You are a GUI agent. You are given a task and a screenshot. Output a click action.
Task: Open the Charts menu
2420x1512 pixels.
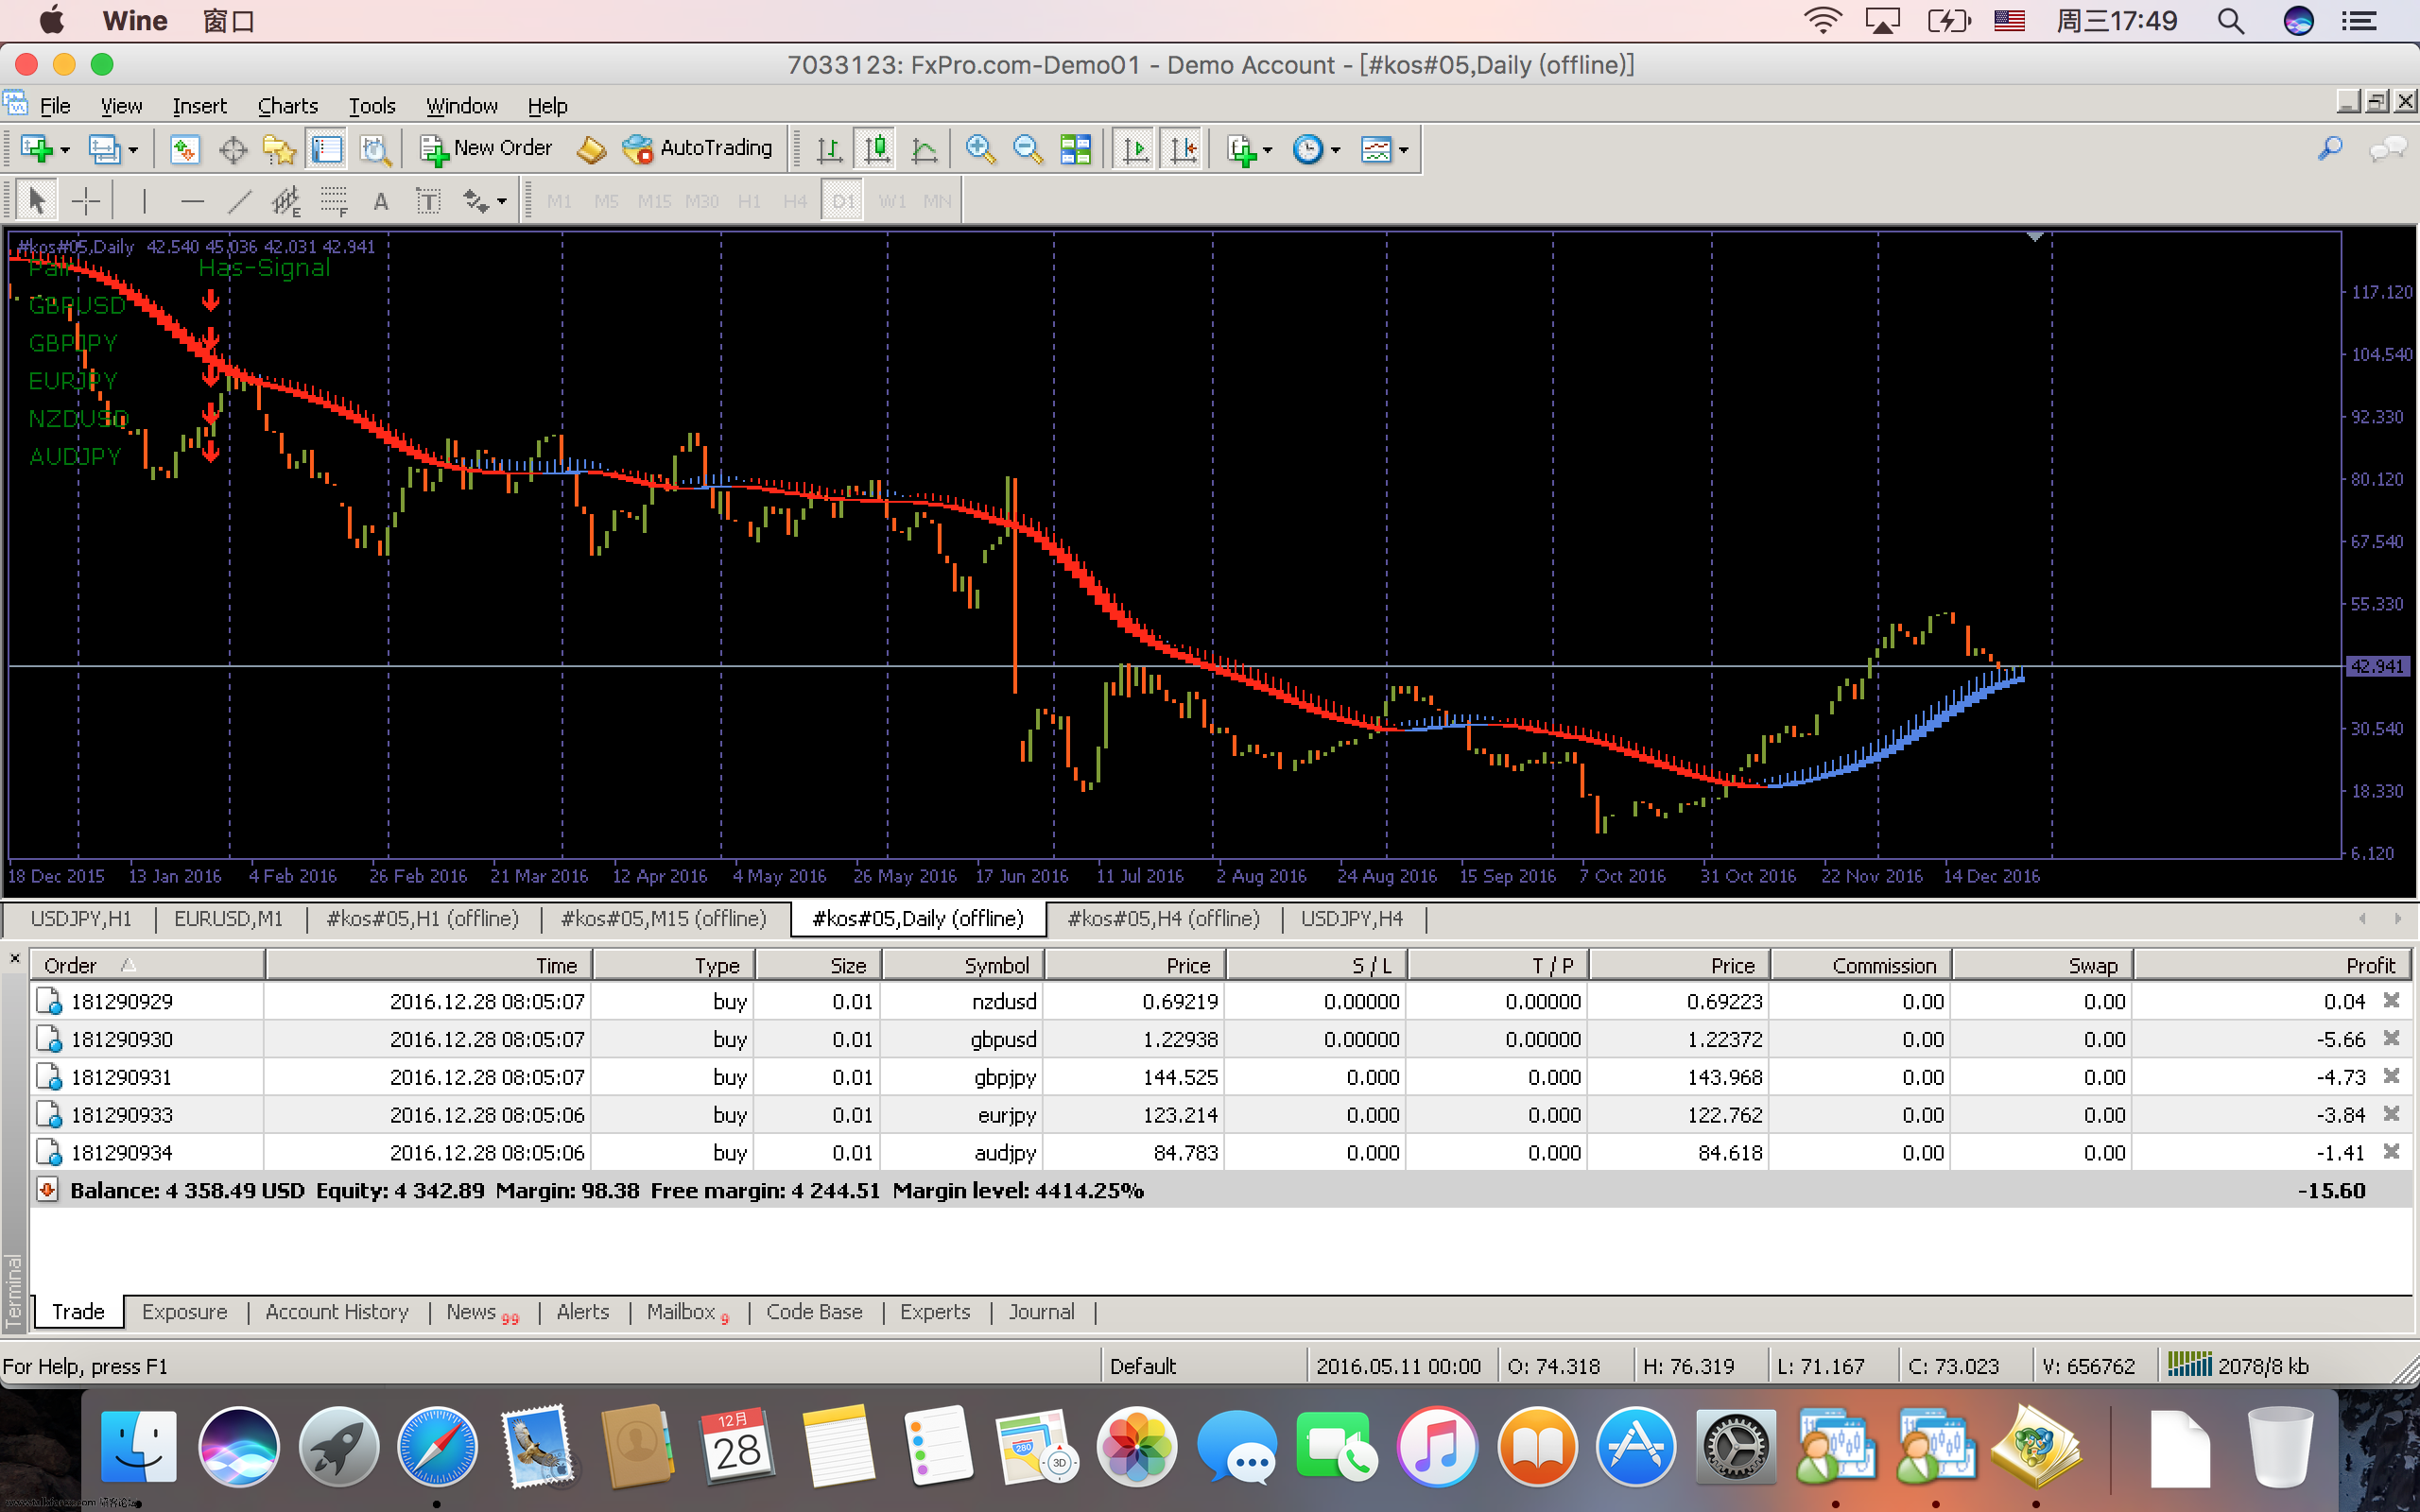pyautogui.click(x=288, y=105)
